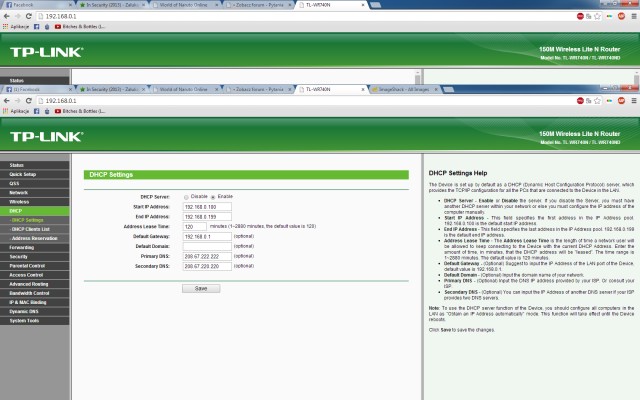Click the TP-LINK logo in the front window
Screen dimensions: 640x400
(46, 136)
